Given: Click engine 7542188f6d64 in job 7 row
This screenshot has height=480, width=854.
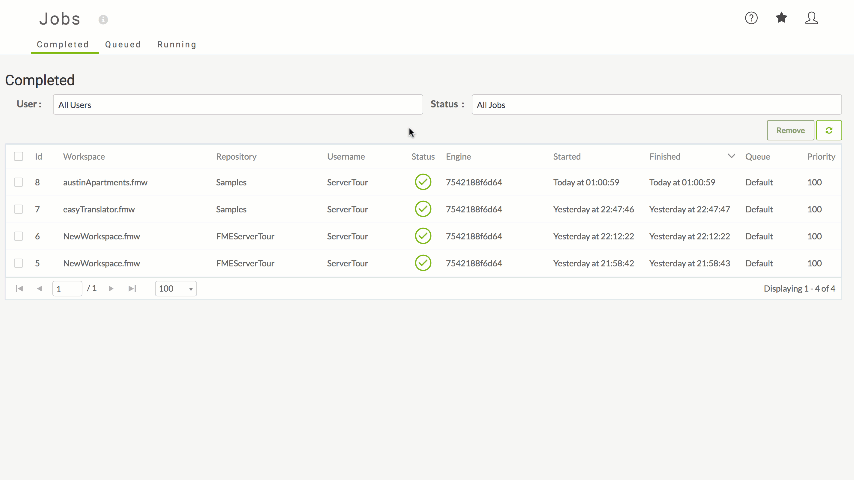Looking at the screenshot, I should click(474, 209).
